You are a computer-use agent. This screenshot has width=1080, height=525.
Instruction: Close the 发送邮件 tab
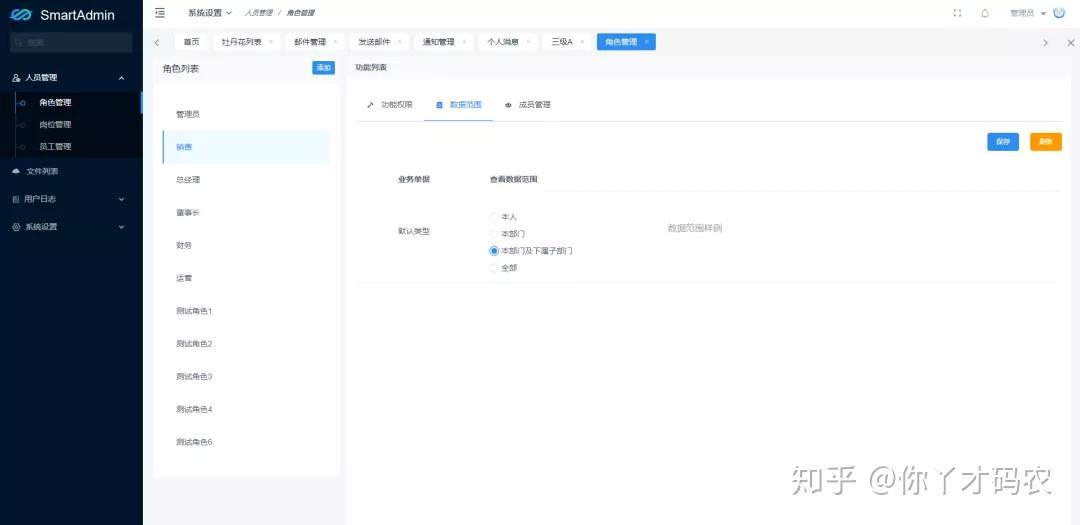click(x=399, y=42)
